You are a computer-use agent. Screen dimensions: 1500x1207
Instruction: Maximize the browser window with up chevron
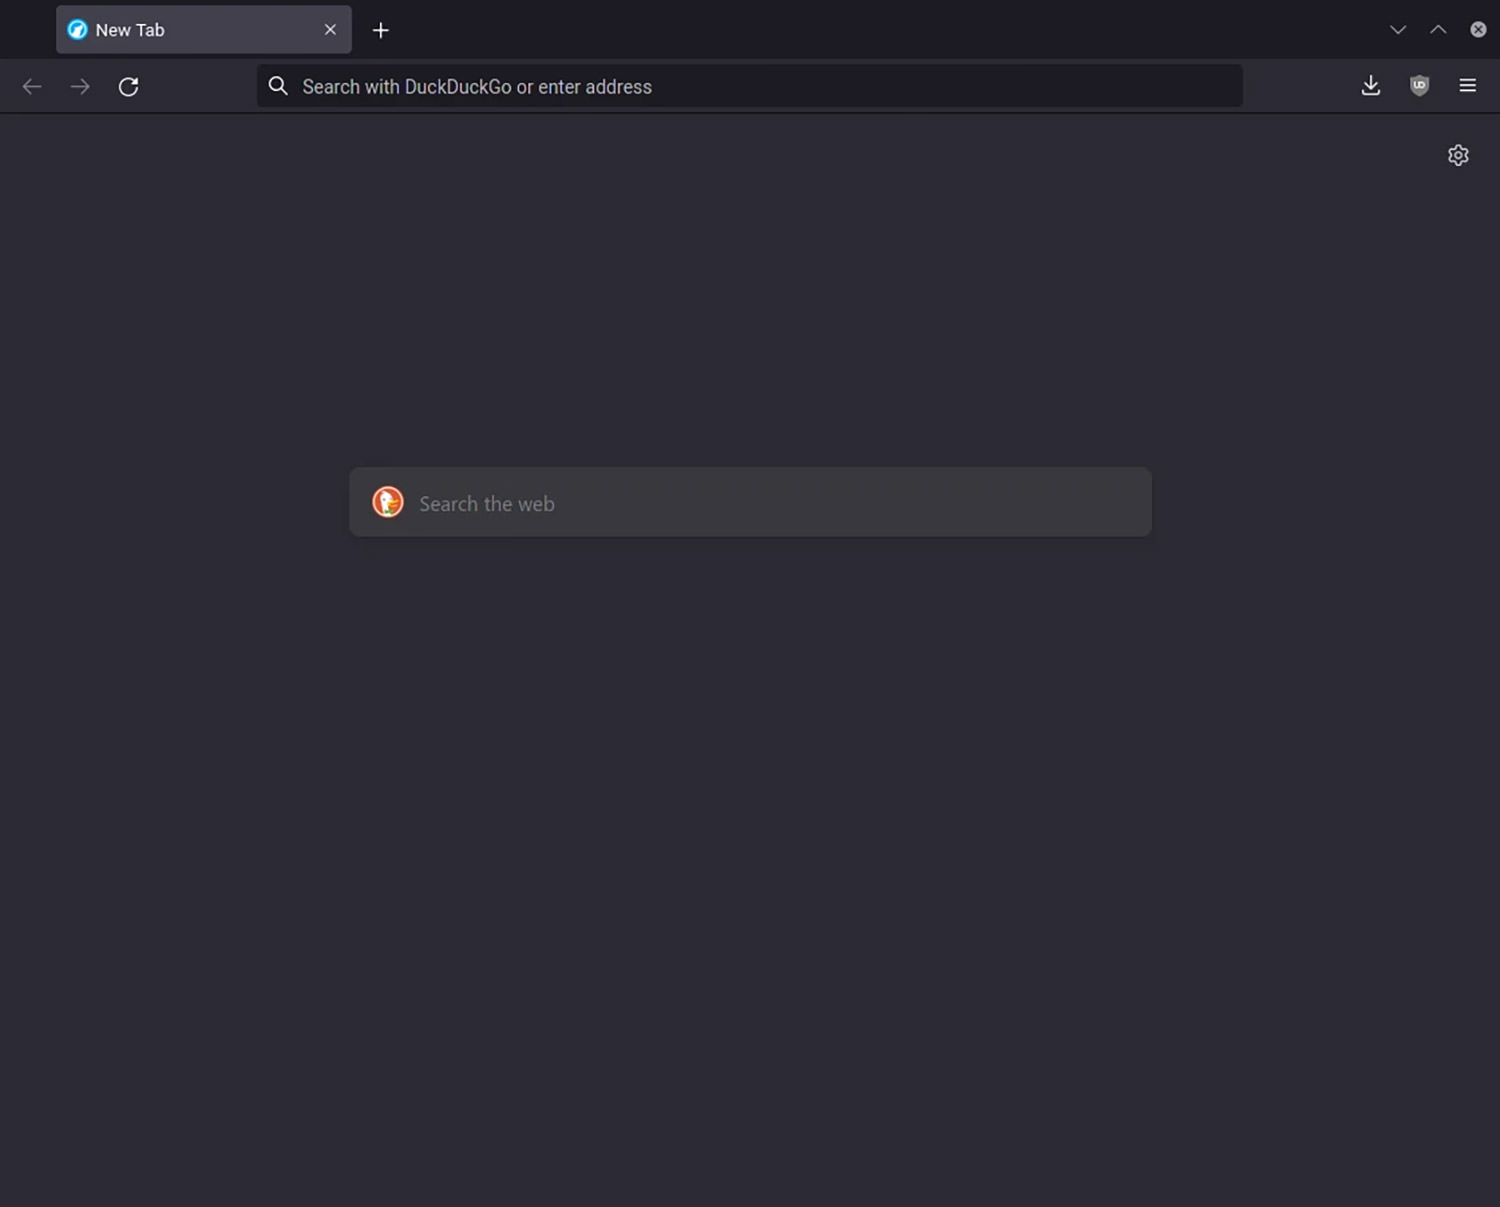click(1438, 30)
